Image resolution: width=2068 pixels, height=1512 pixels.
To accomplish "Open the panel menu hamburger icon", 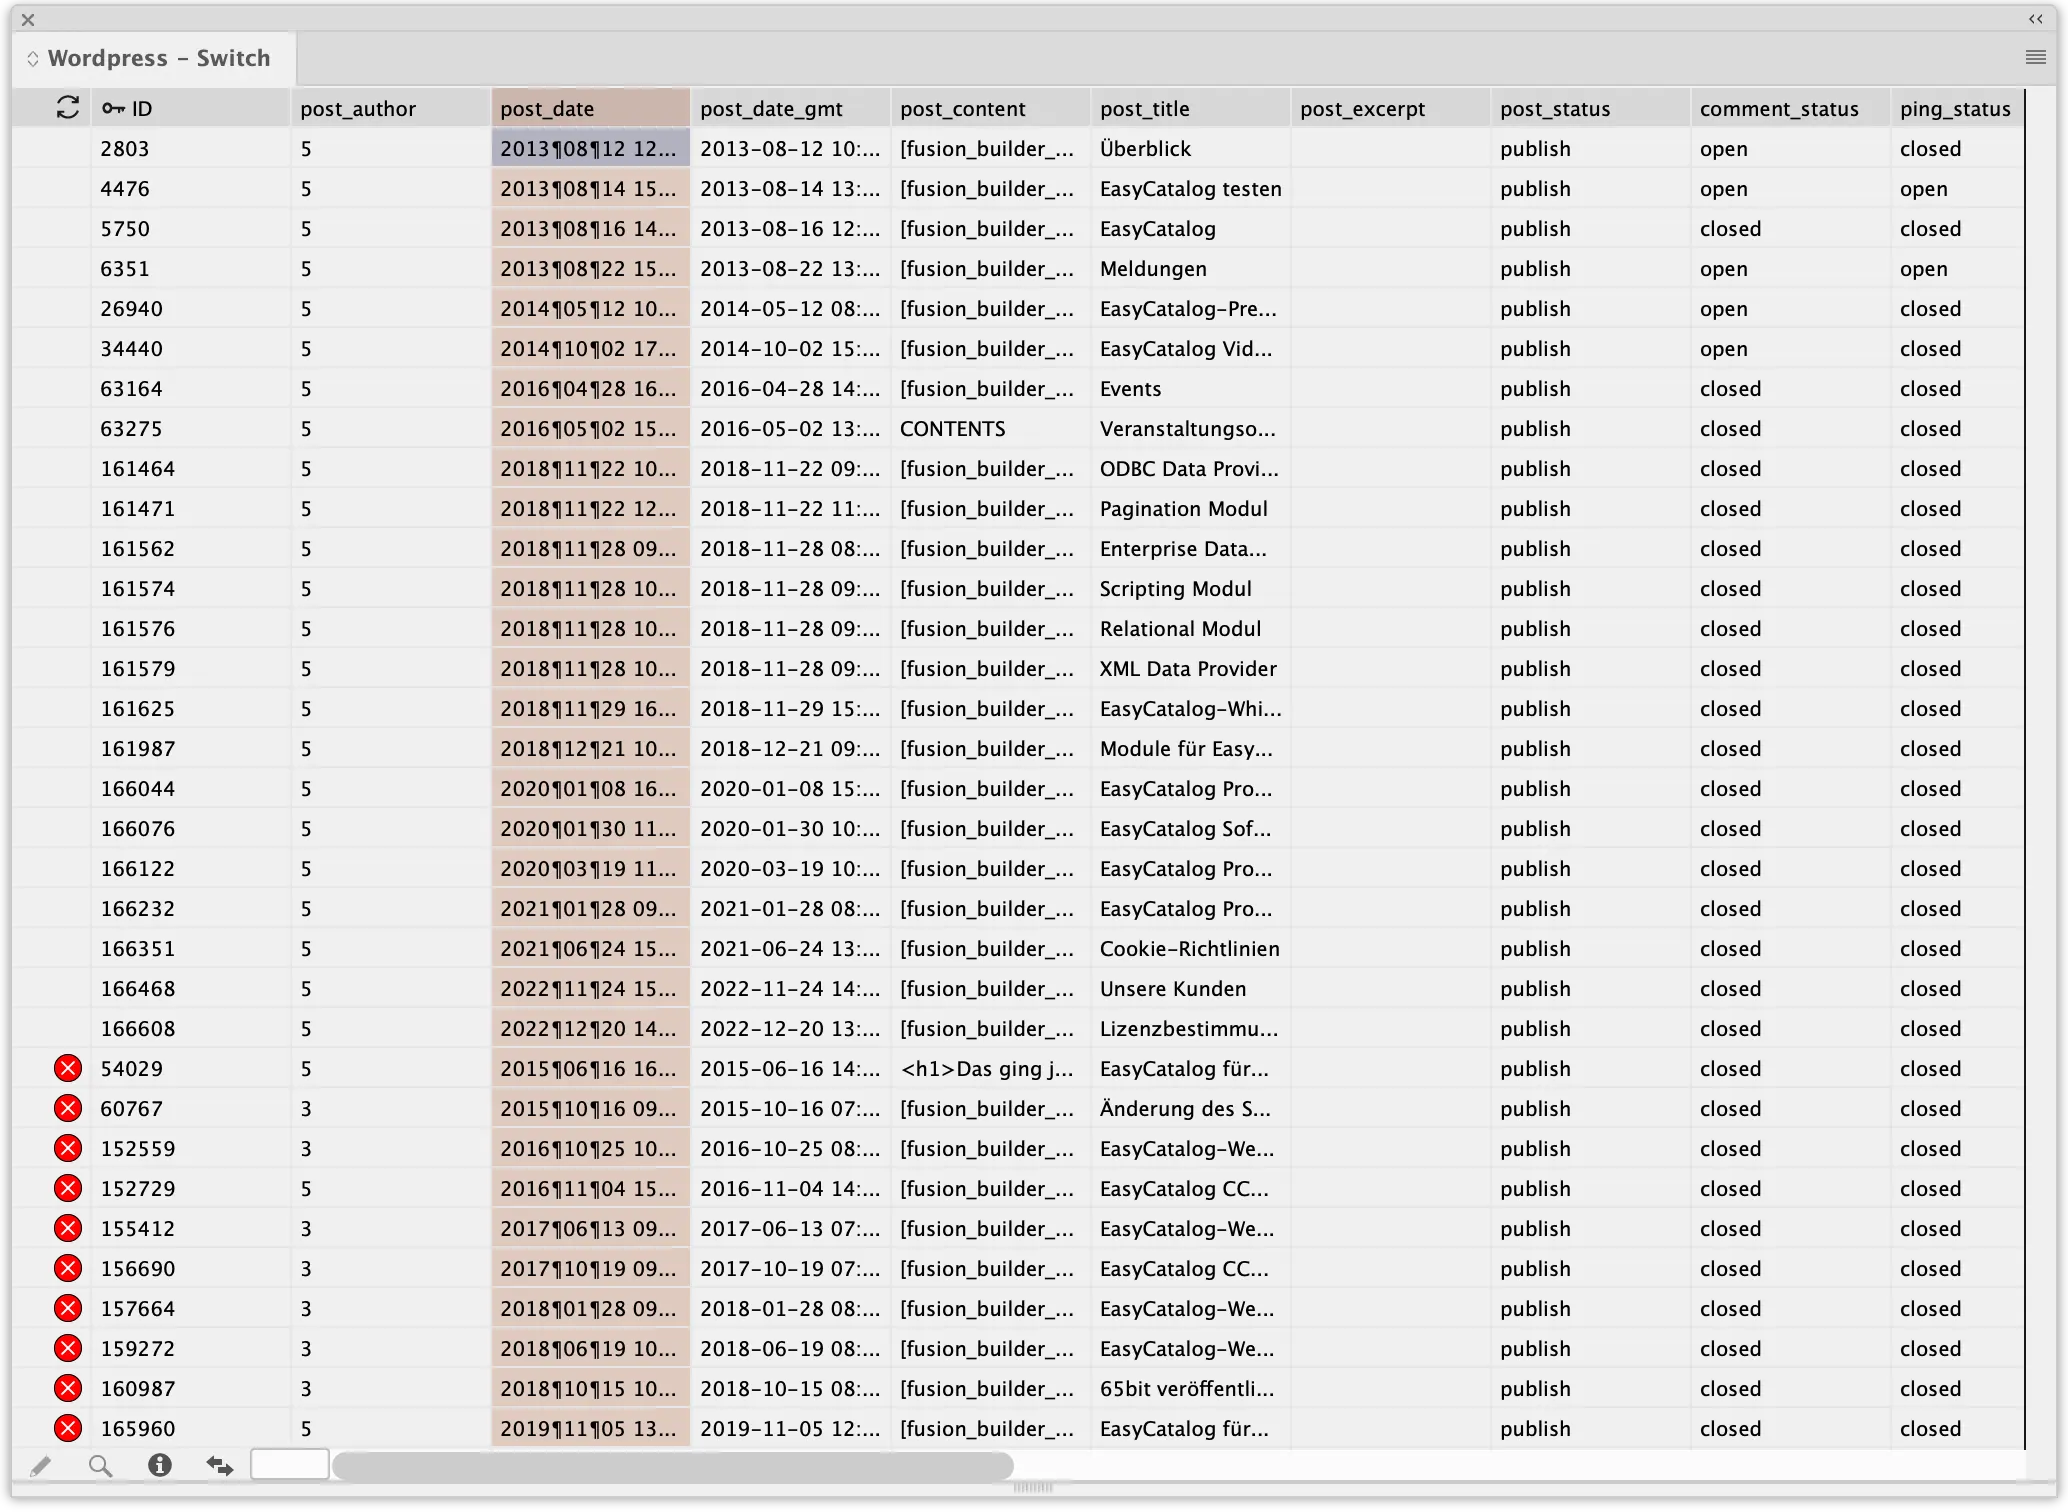I will point(2036,57).
